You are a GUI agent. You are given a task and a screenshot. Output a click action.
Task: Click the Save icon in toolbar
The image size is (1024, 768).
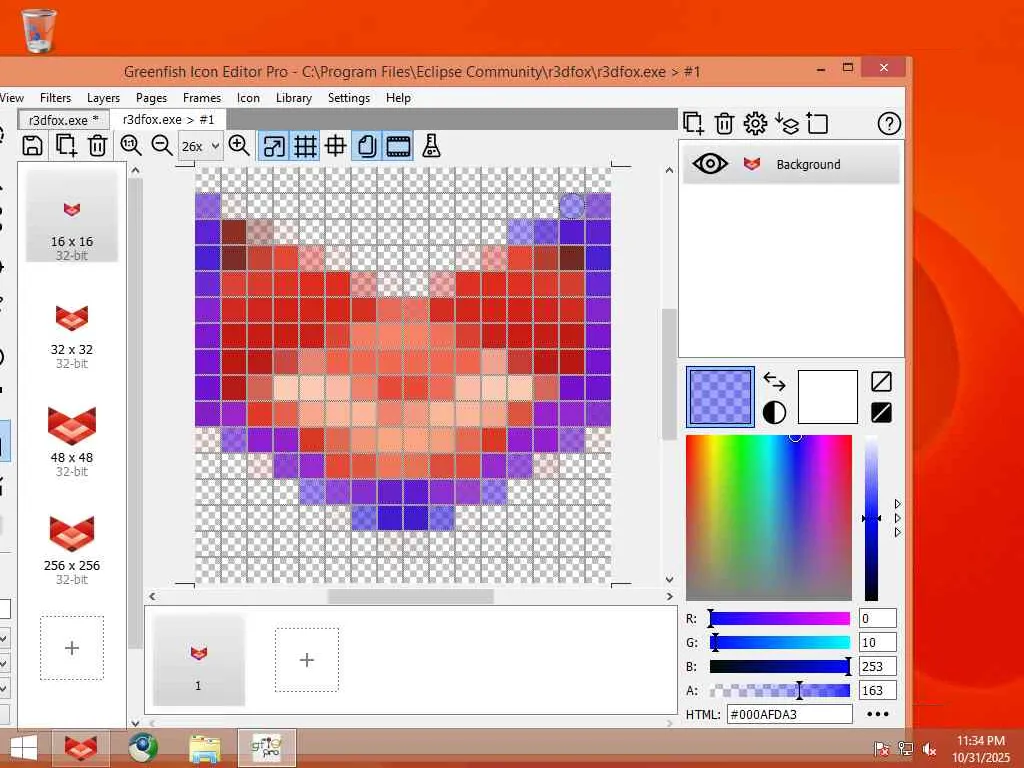(33, 146)
